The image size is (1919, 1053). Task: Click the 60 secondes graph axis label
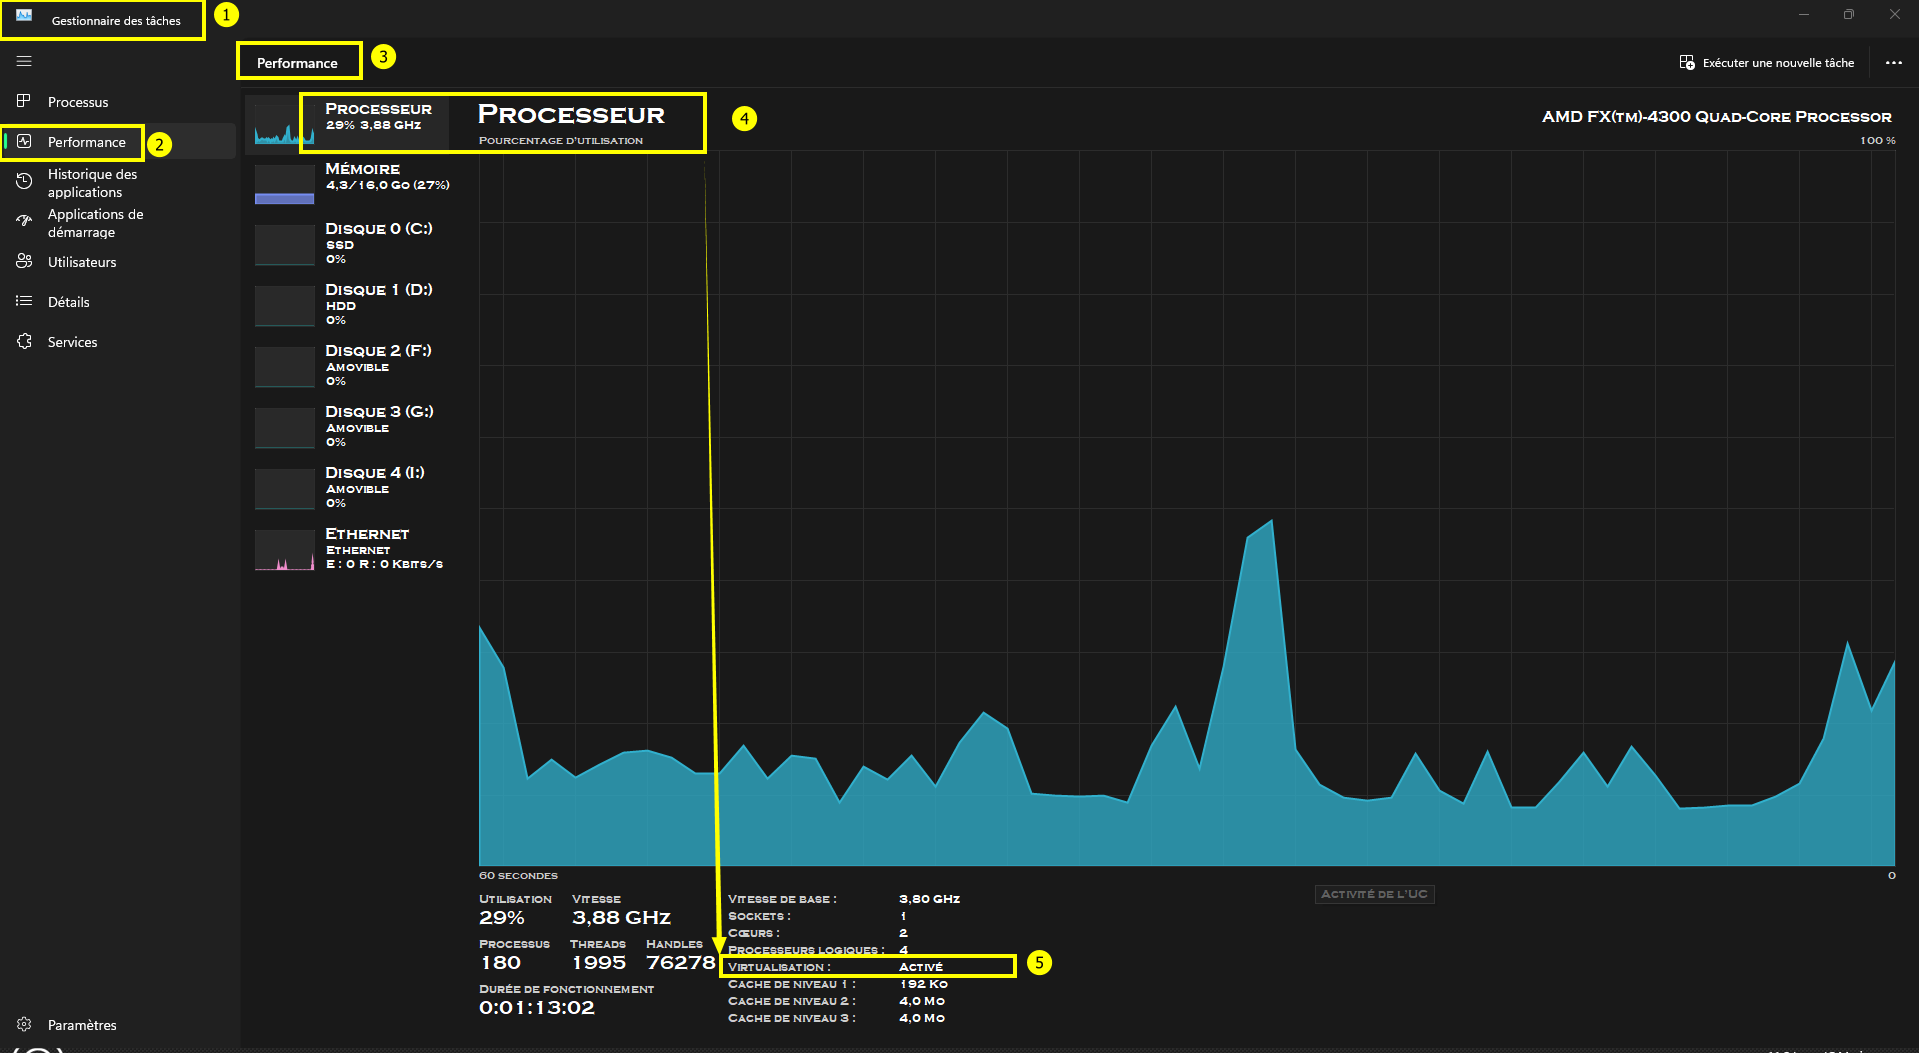pyautogui.click(x=518, y=876)
